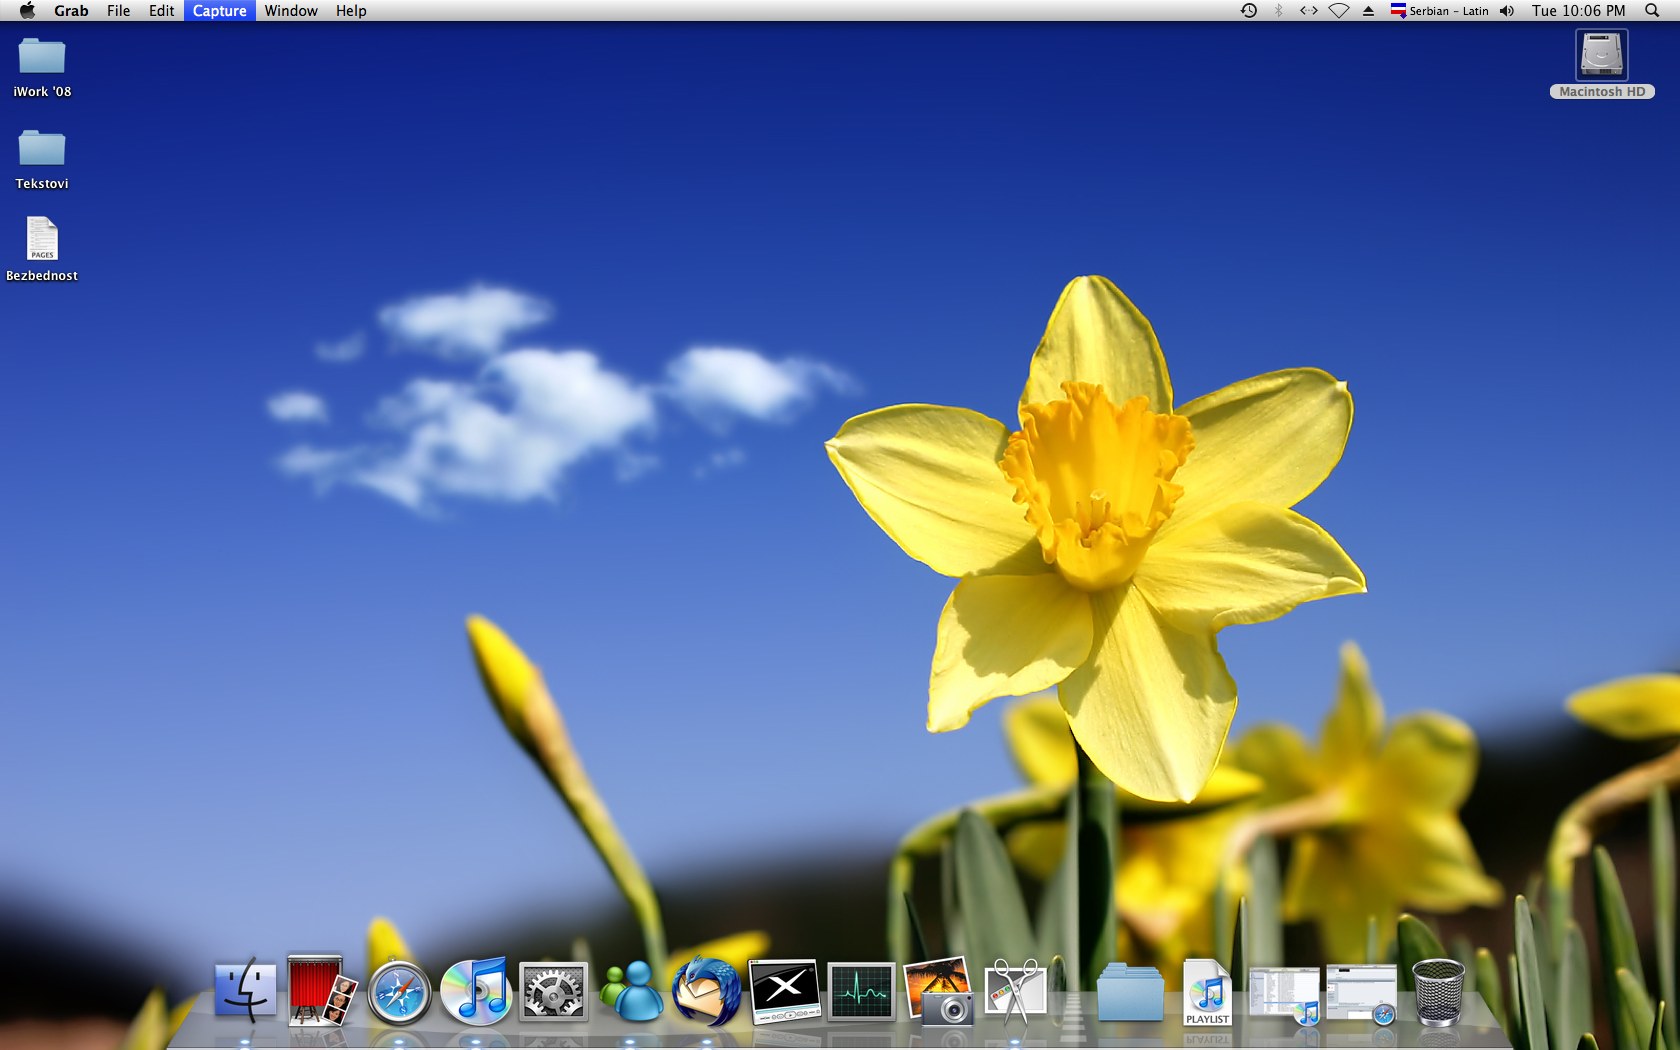Open the AirPort Wi-Fi status menu
This screenshot has height=1050, width=1680.
1339,11
